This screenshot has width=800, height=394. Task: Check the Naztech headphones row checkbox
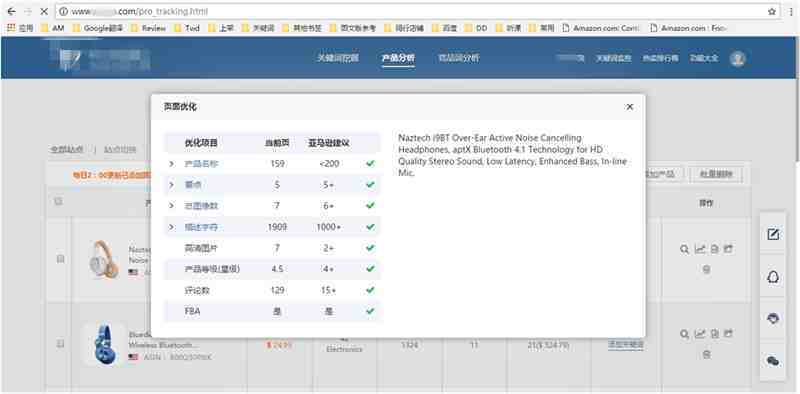[x=60, y=259]
